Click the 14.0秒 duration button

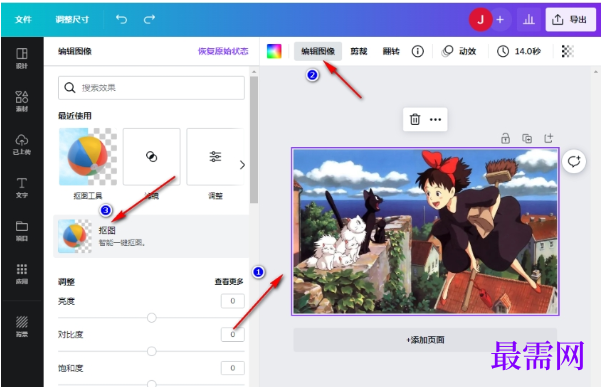[519, 51]
